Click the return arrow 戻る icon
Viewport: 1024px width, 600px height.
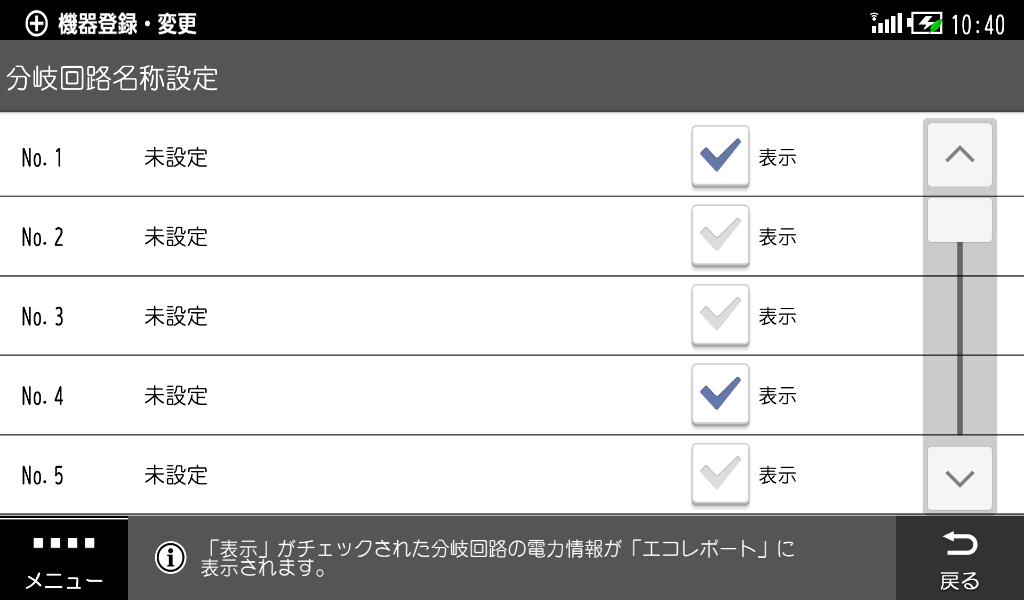[x=959, y=545]
